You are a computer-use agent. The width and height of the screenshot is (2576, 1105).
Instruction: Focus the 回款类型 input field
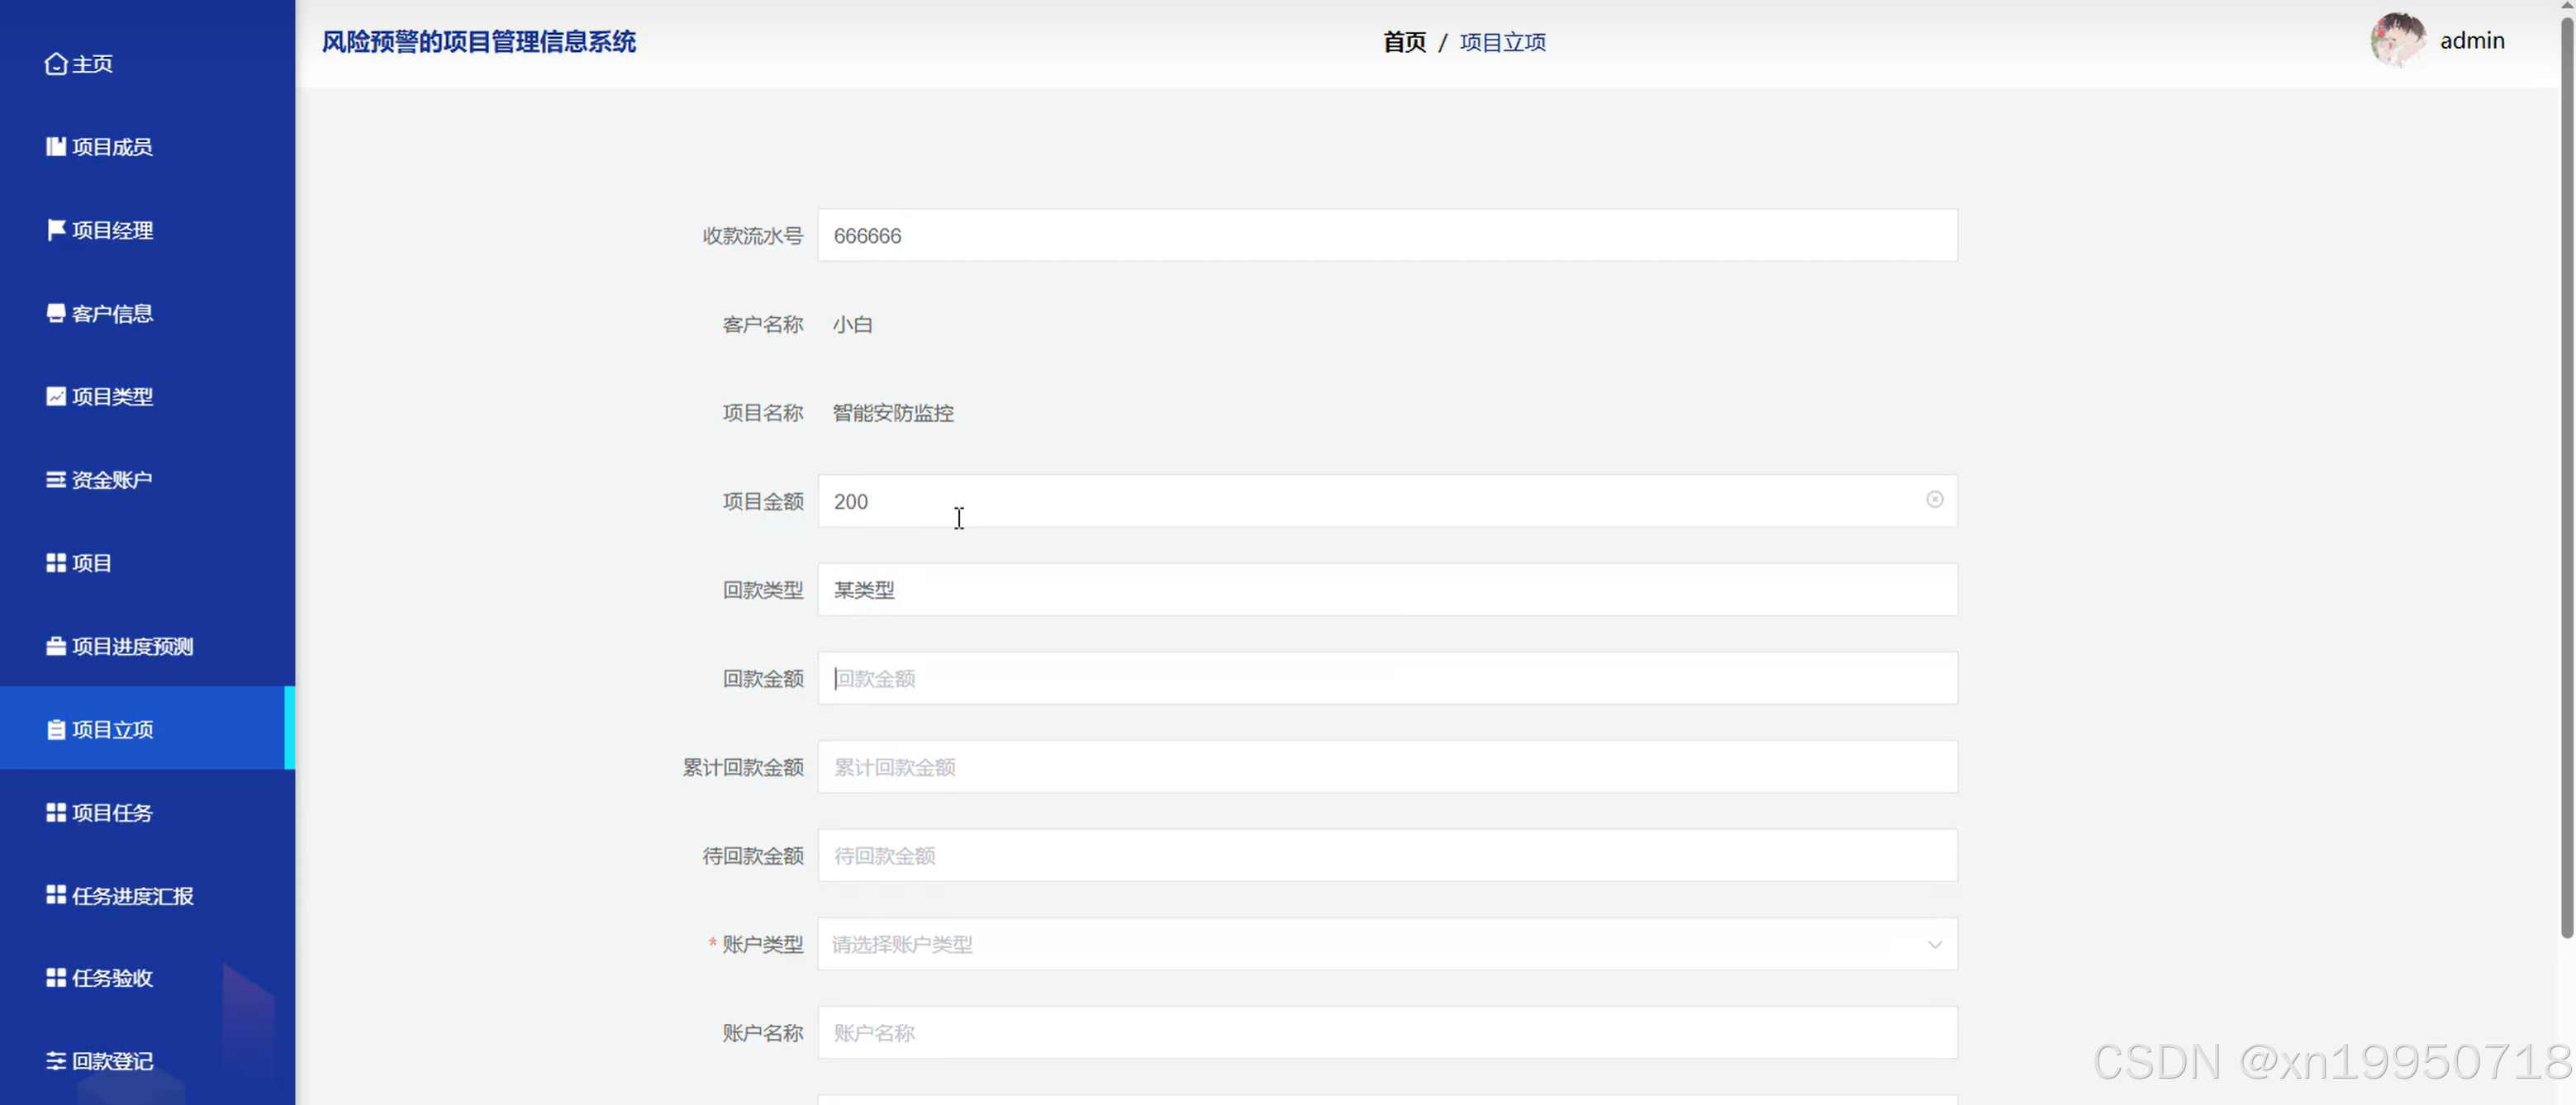click(x=1387, y=589)
